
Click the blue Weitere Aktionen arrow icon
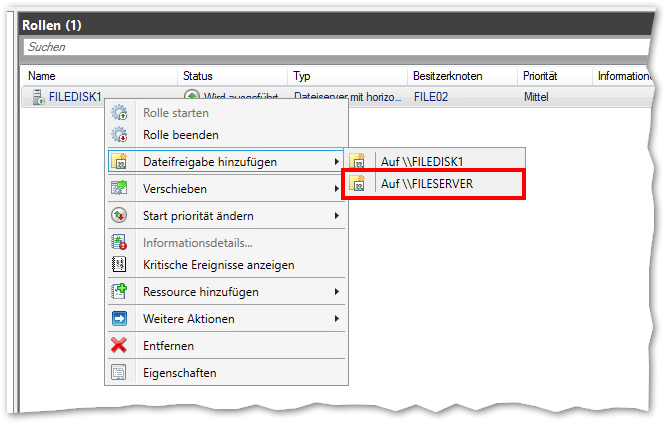point(120,319)
